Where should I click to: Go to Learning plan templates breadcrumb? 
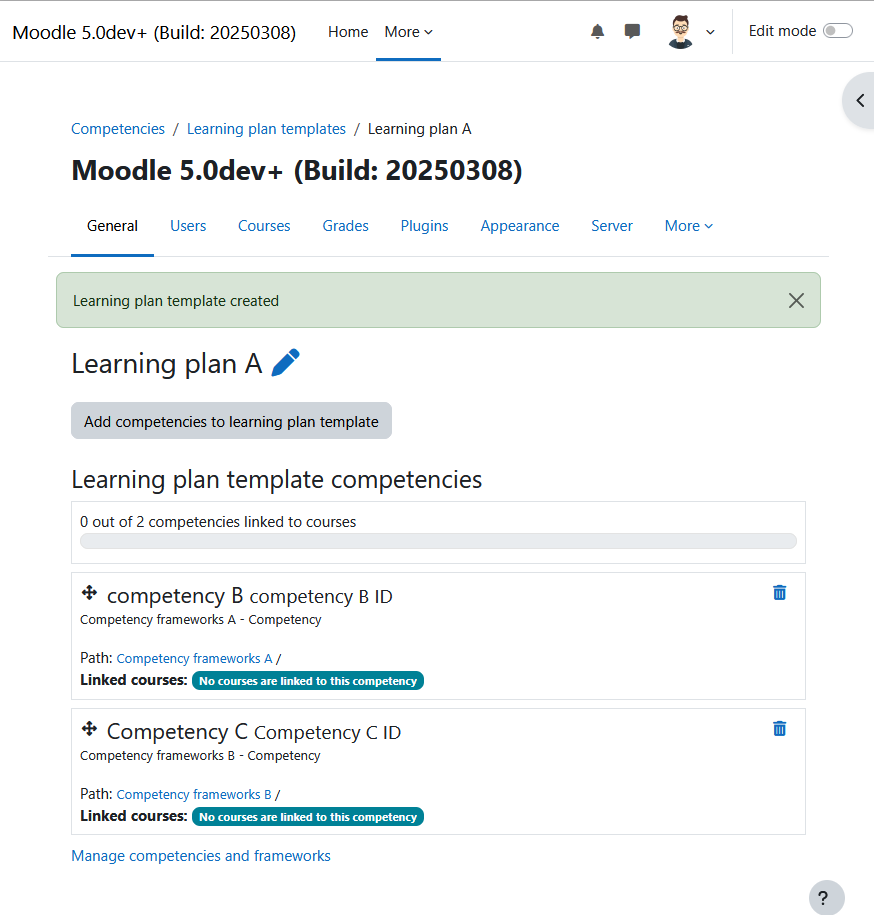click(266, 129)
